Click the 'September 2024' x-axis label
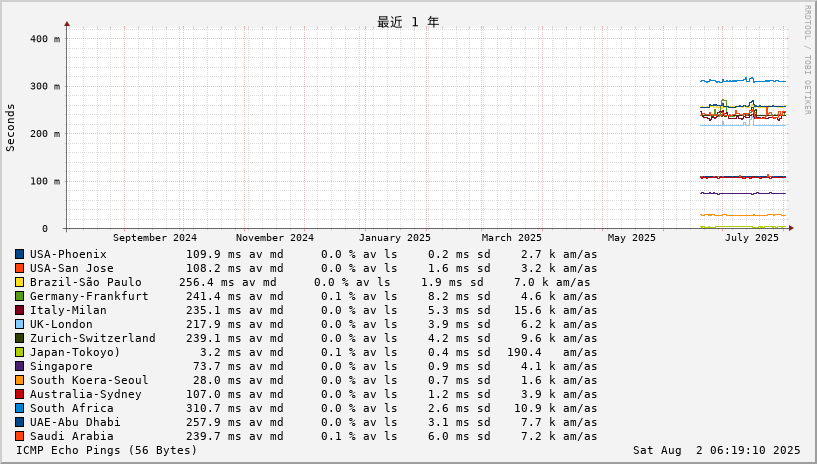Image resolution: width=817 pixels, height=464 pixels. coord(155,237)
